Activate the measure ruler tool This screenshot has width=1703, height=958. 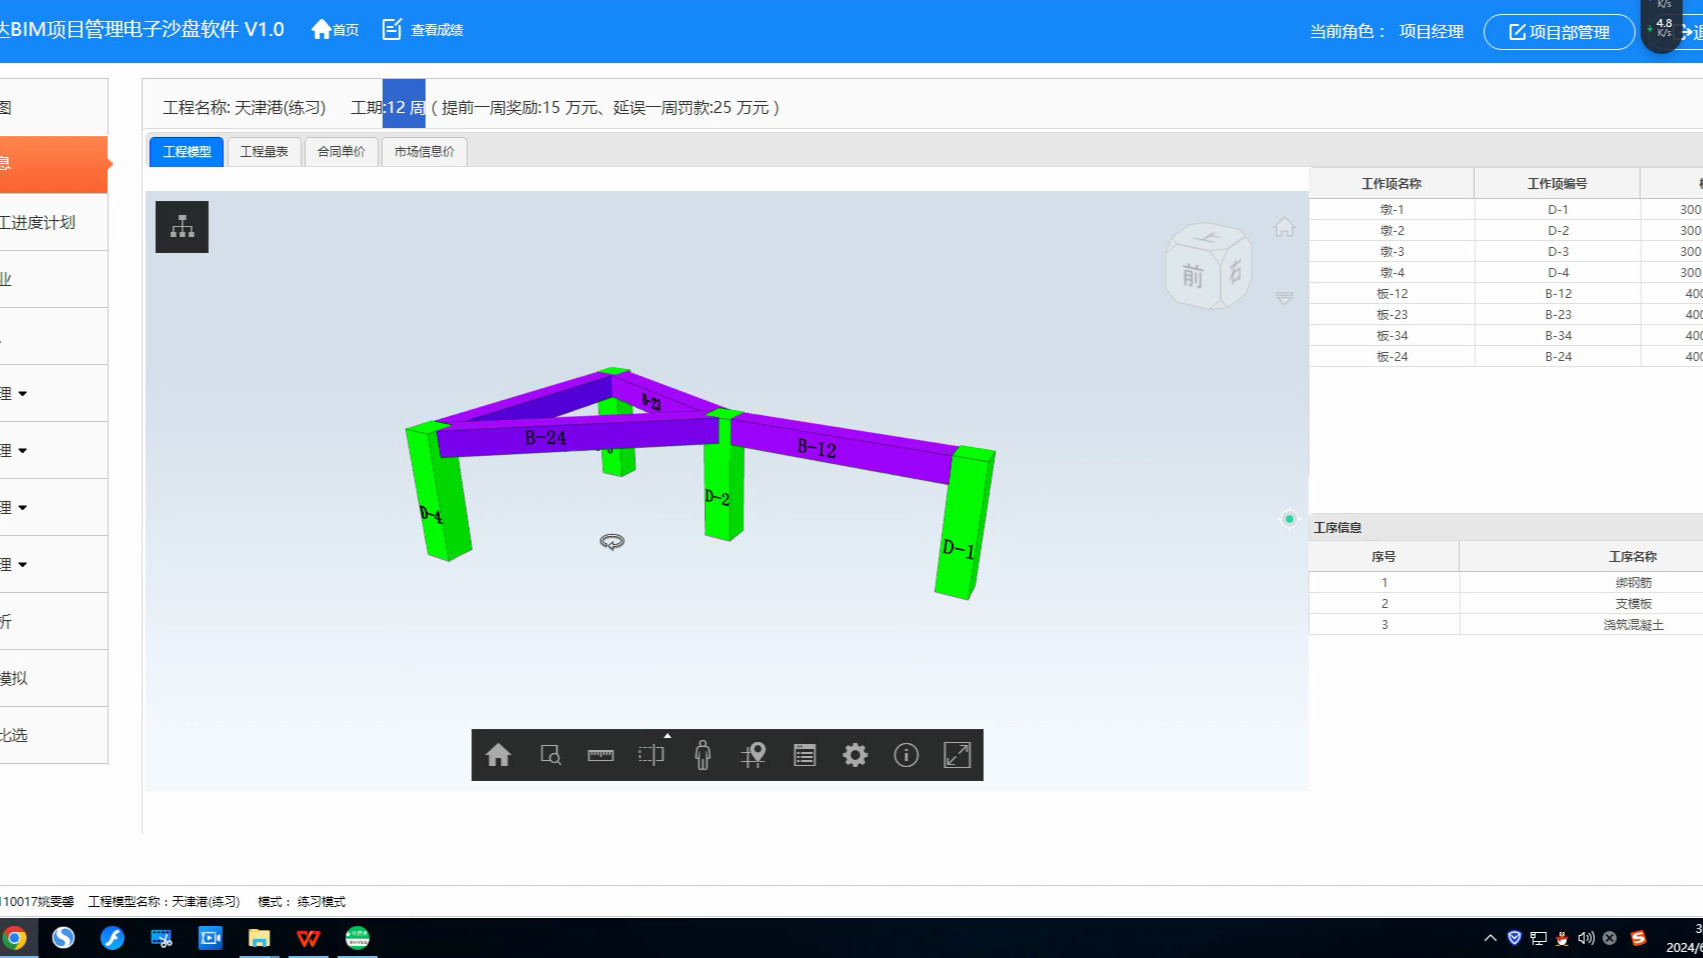[601, 755]
